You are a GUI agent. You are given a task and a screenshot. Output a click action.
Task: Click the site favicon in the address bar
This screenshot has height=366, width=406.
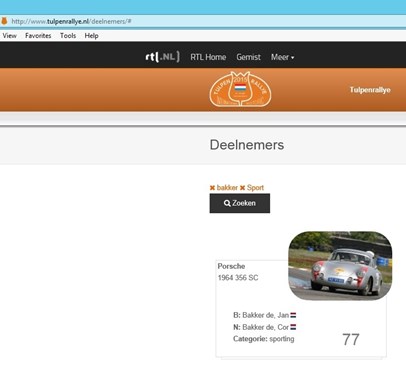coord(4,21)
